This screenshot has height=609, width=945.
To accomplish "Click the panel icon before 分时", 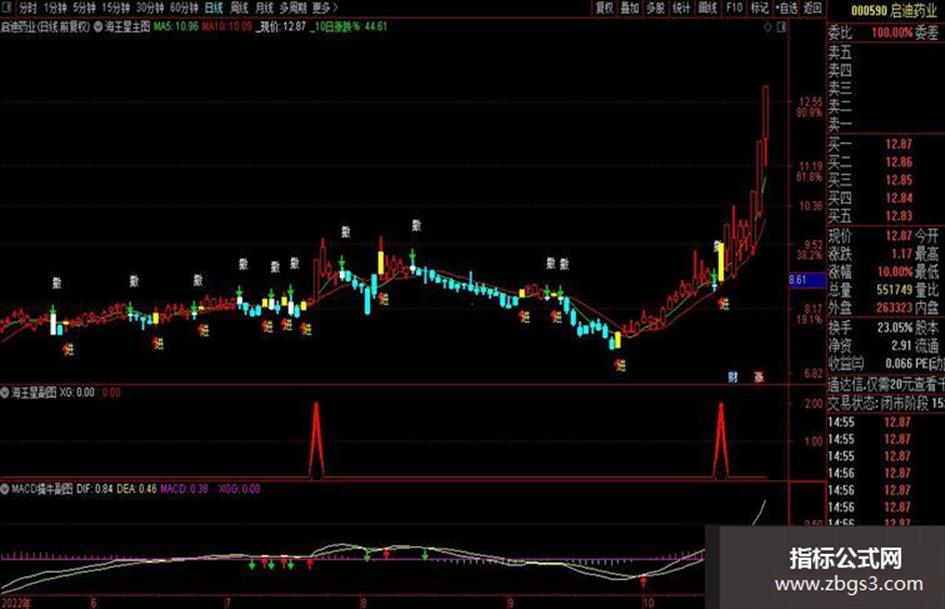I will pos(8,8).
